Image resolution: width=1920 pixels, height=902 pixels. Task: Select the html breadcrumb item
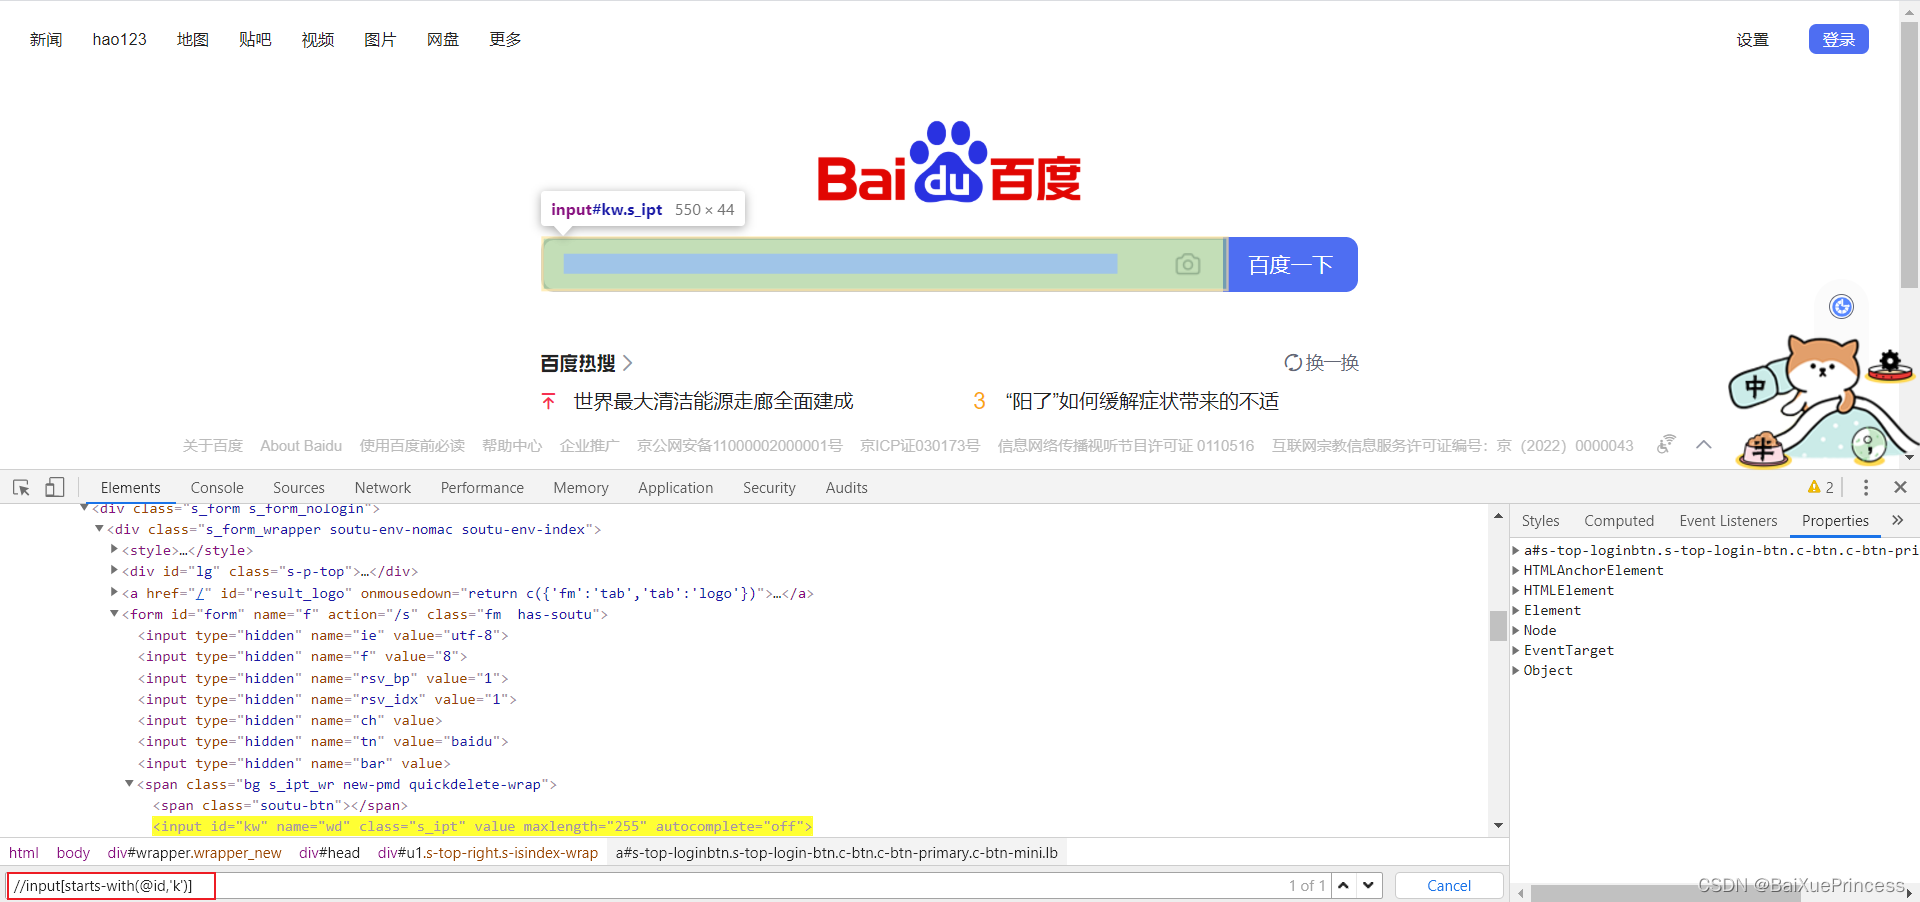click(x=24, y=852)
